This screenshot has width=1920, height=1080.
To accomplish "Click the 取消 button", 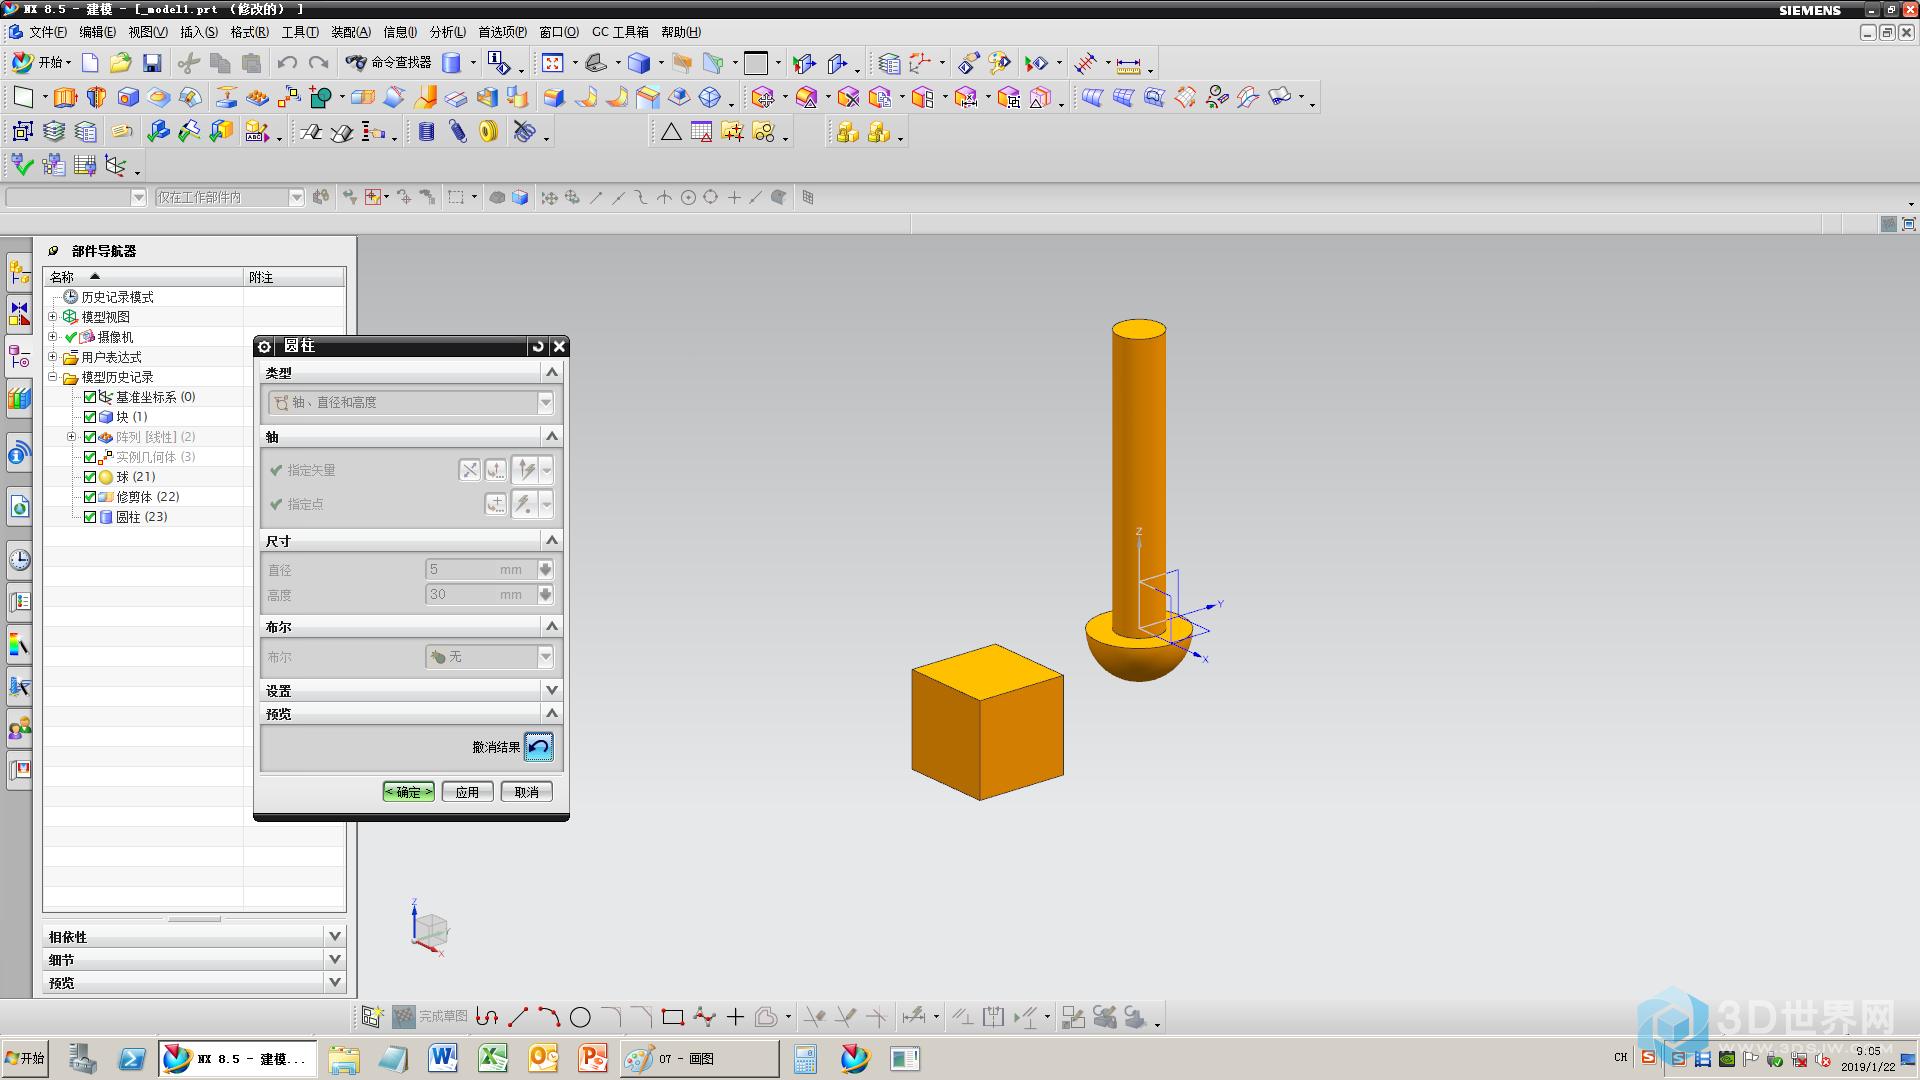I will [x=526, y=792].
